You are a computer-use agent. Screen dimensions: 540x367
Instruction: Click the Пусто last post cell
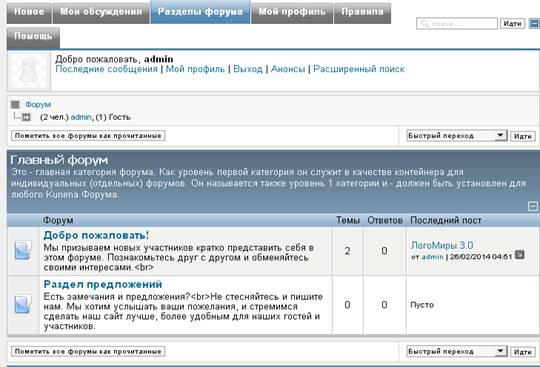coord(472,305)
